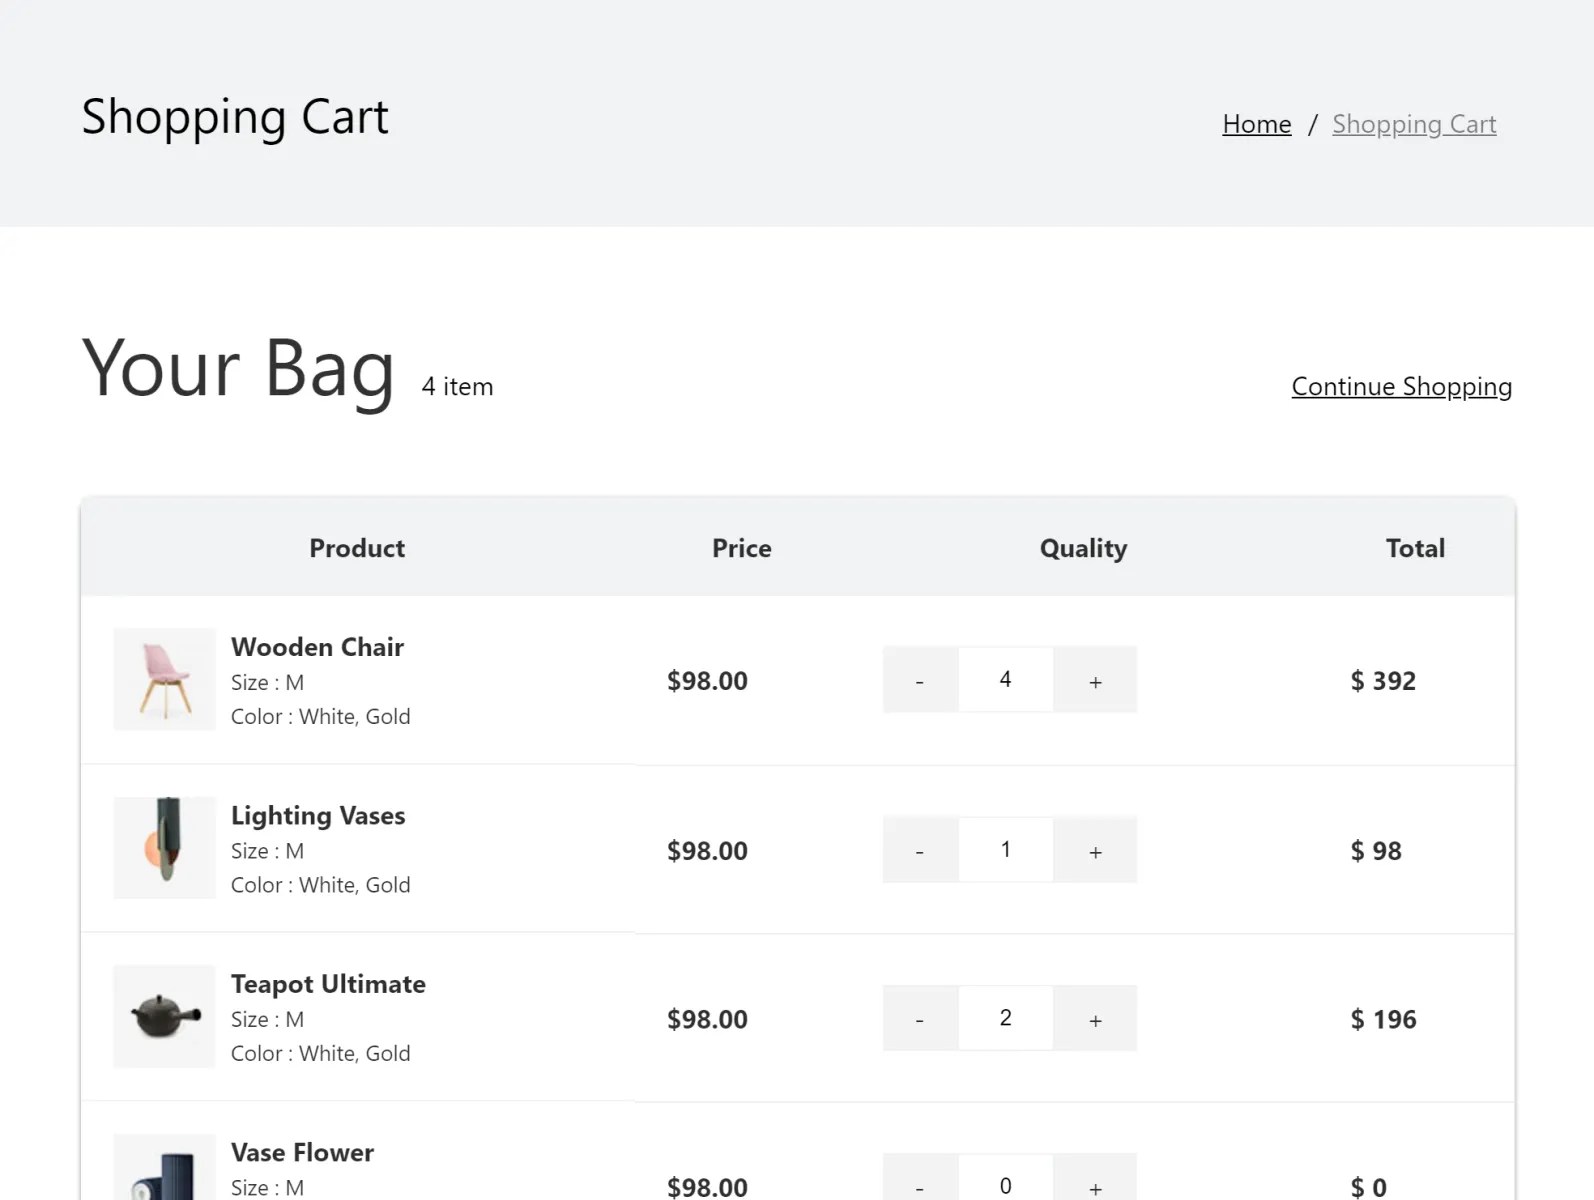Select the Wooden Chair $98.00 price
Viewport: 1594px width, 1200px height.
[x=707, y=681]
